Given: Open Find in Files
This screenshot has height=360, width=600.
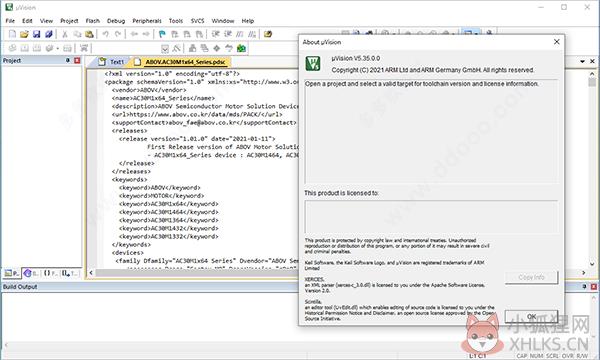Looking at the screenshot, I should tap(268, 34).
